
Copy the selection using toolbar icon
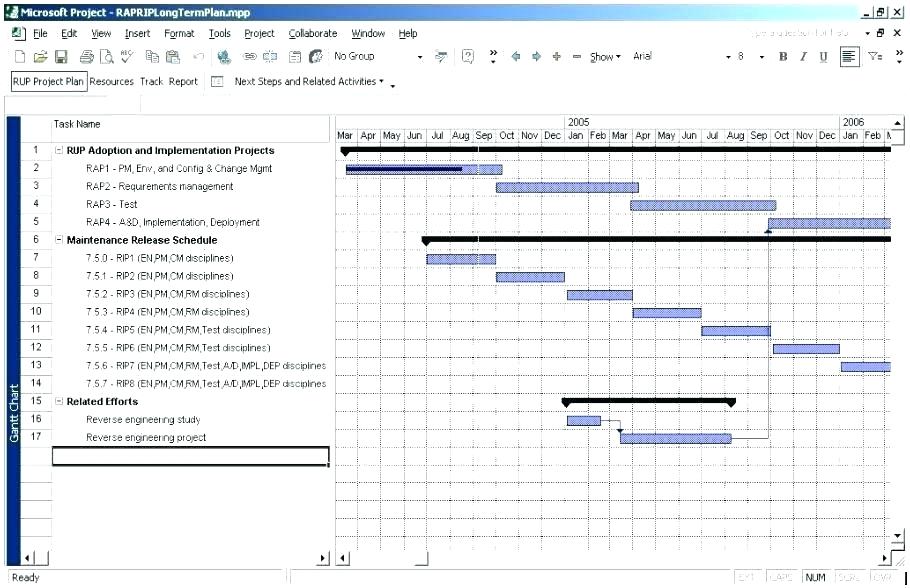pos(153,56)
